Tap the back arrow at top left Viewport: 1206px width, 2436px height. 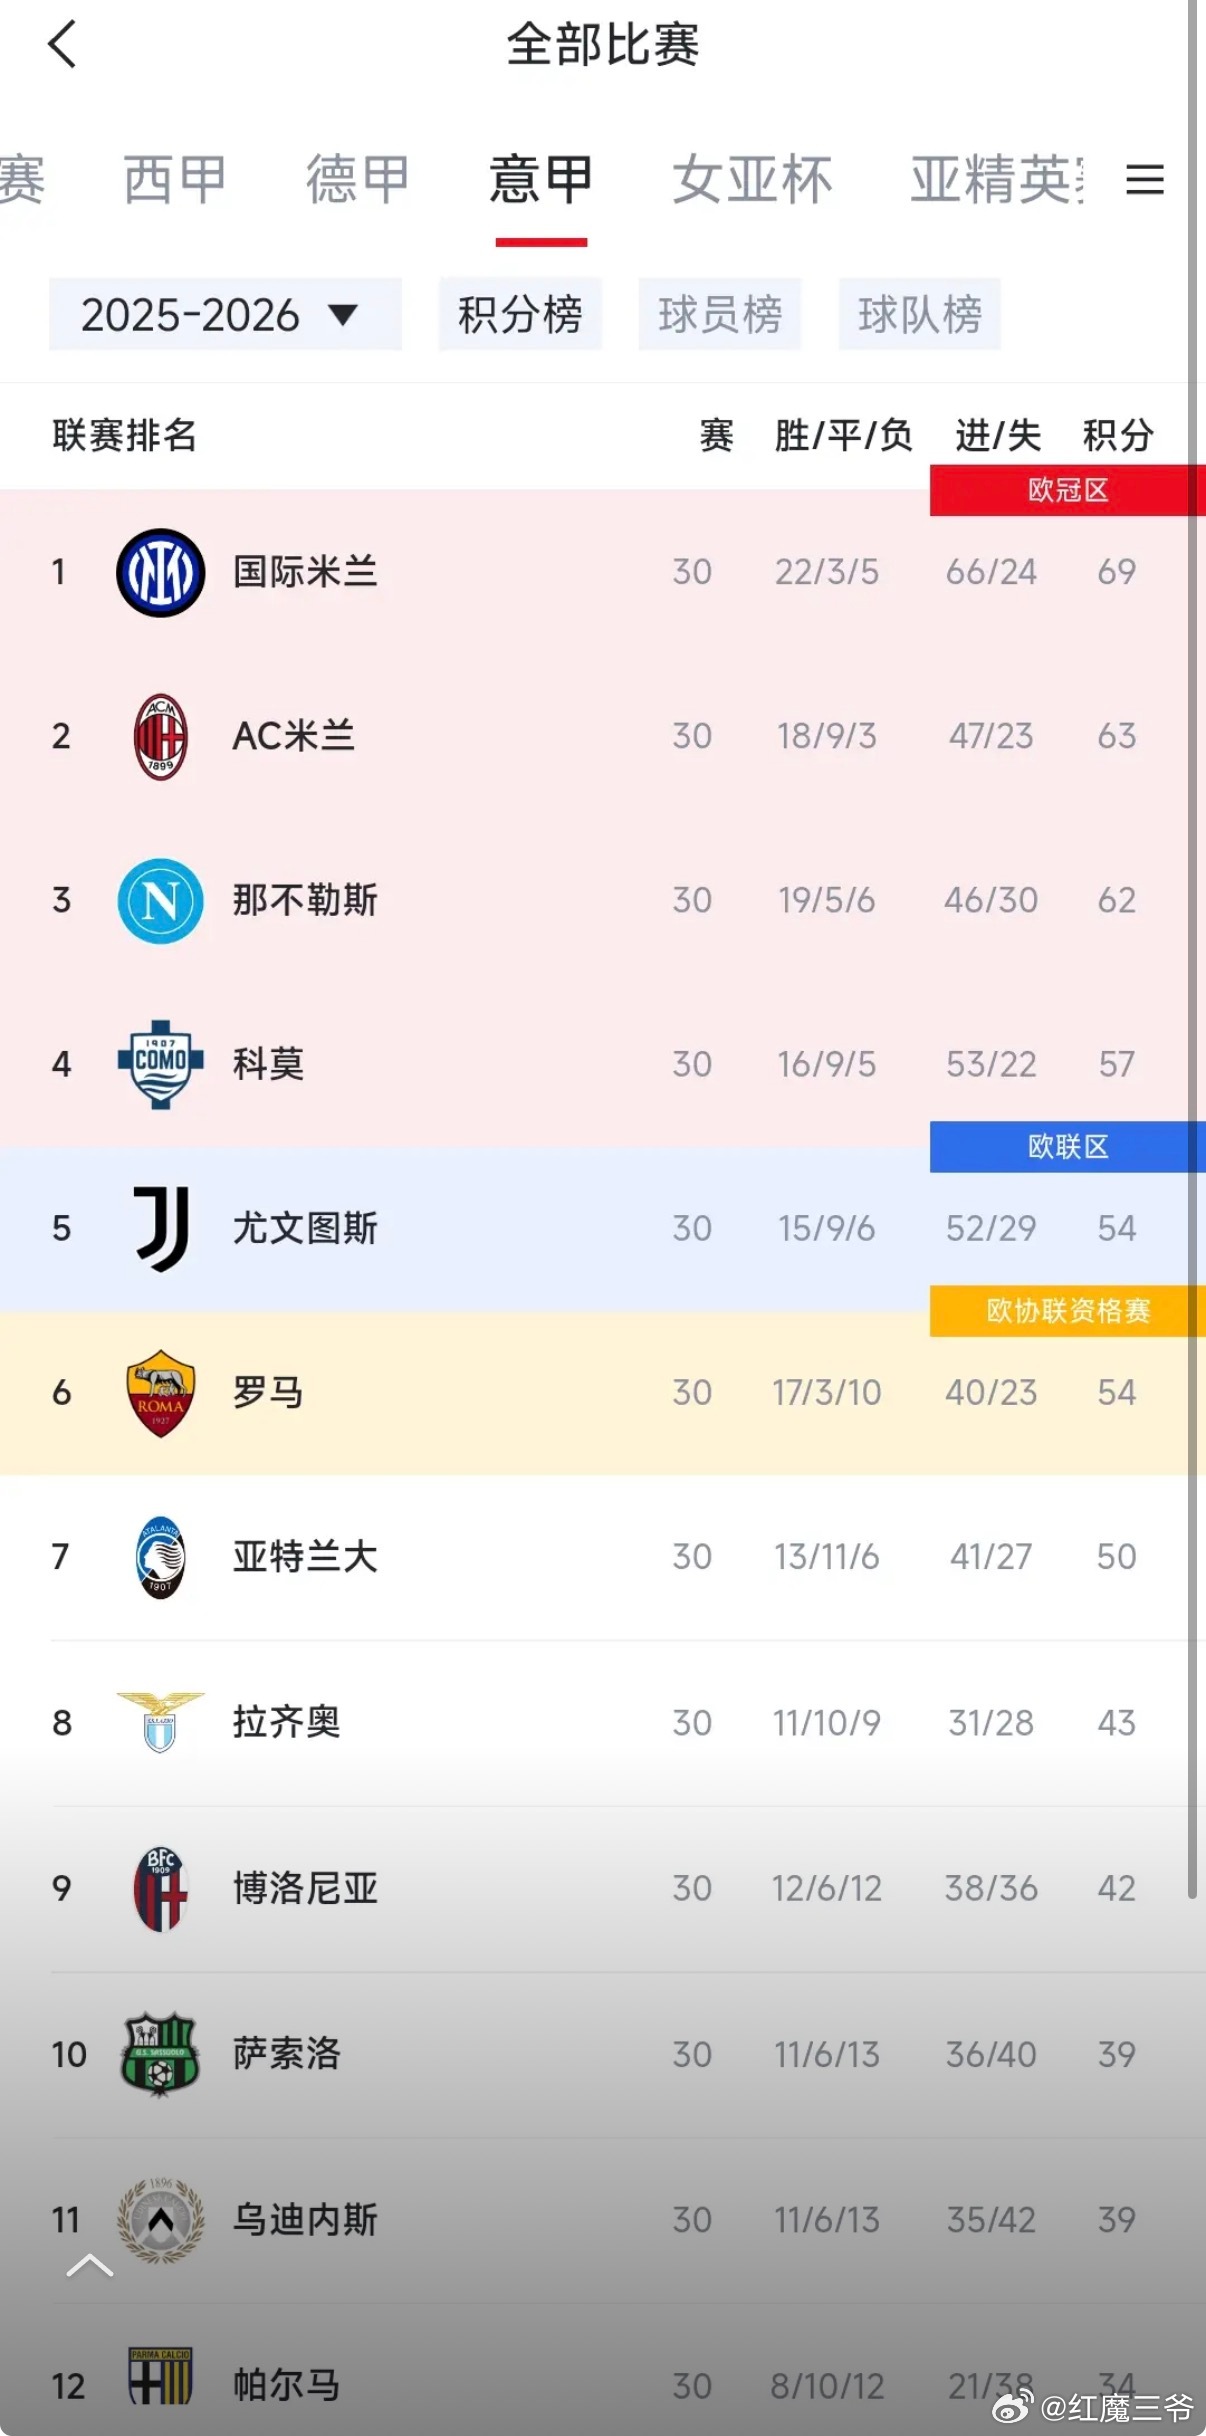63,45
